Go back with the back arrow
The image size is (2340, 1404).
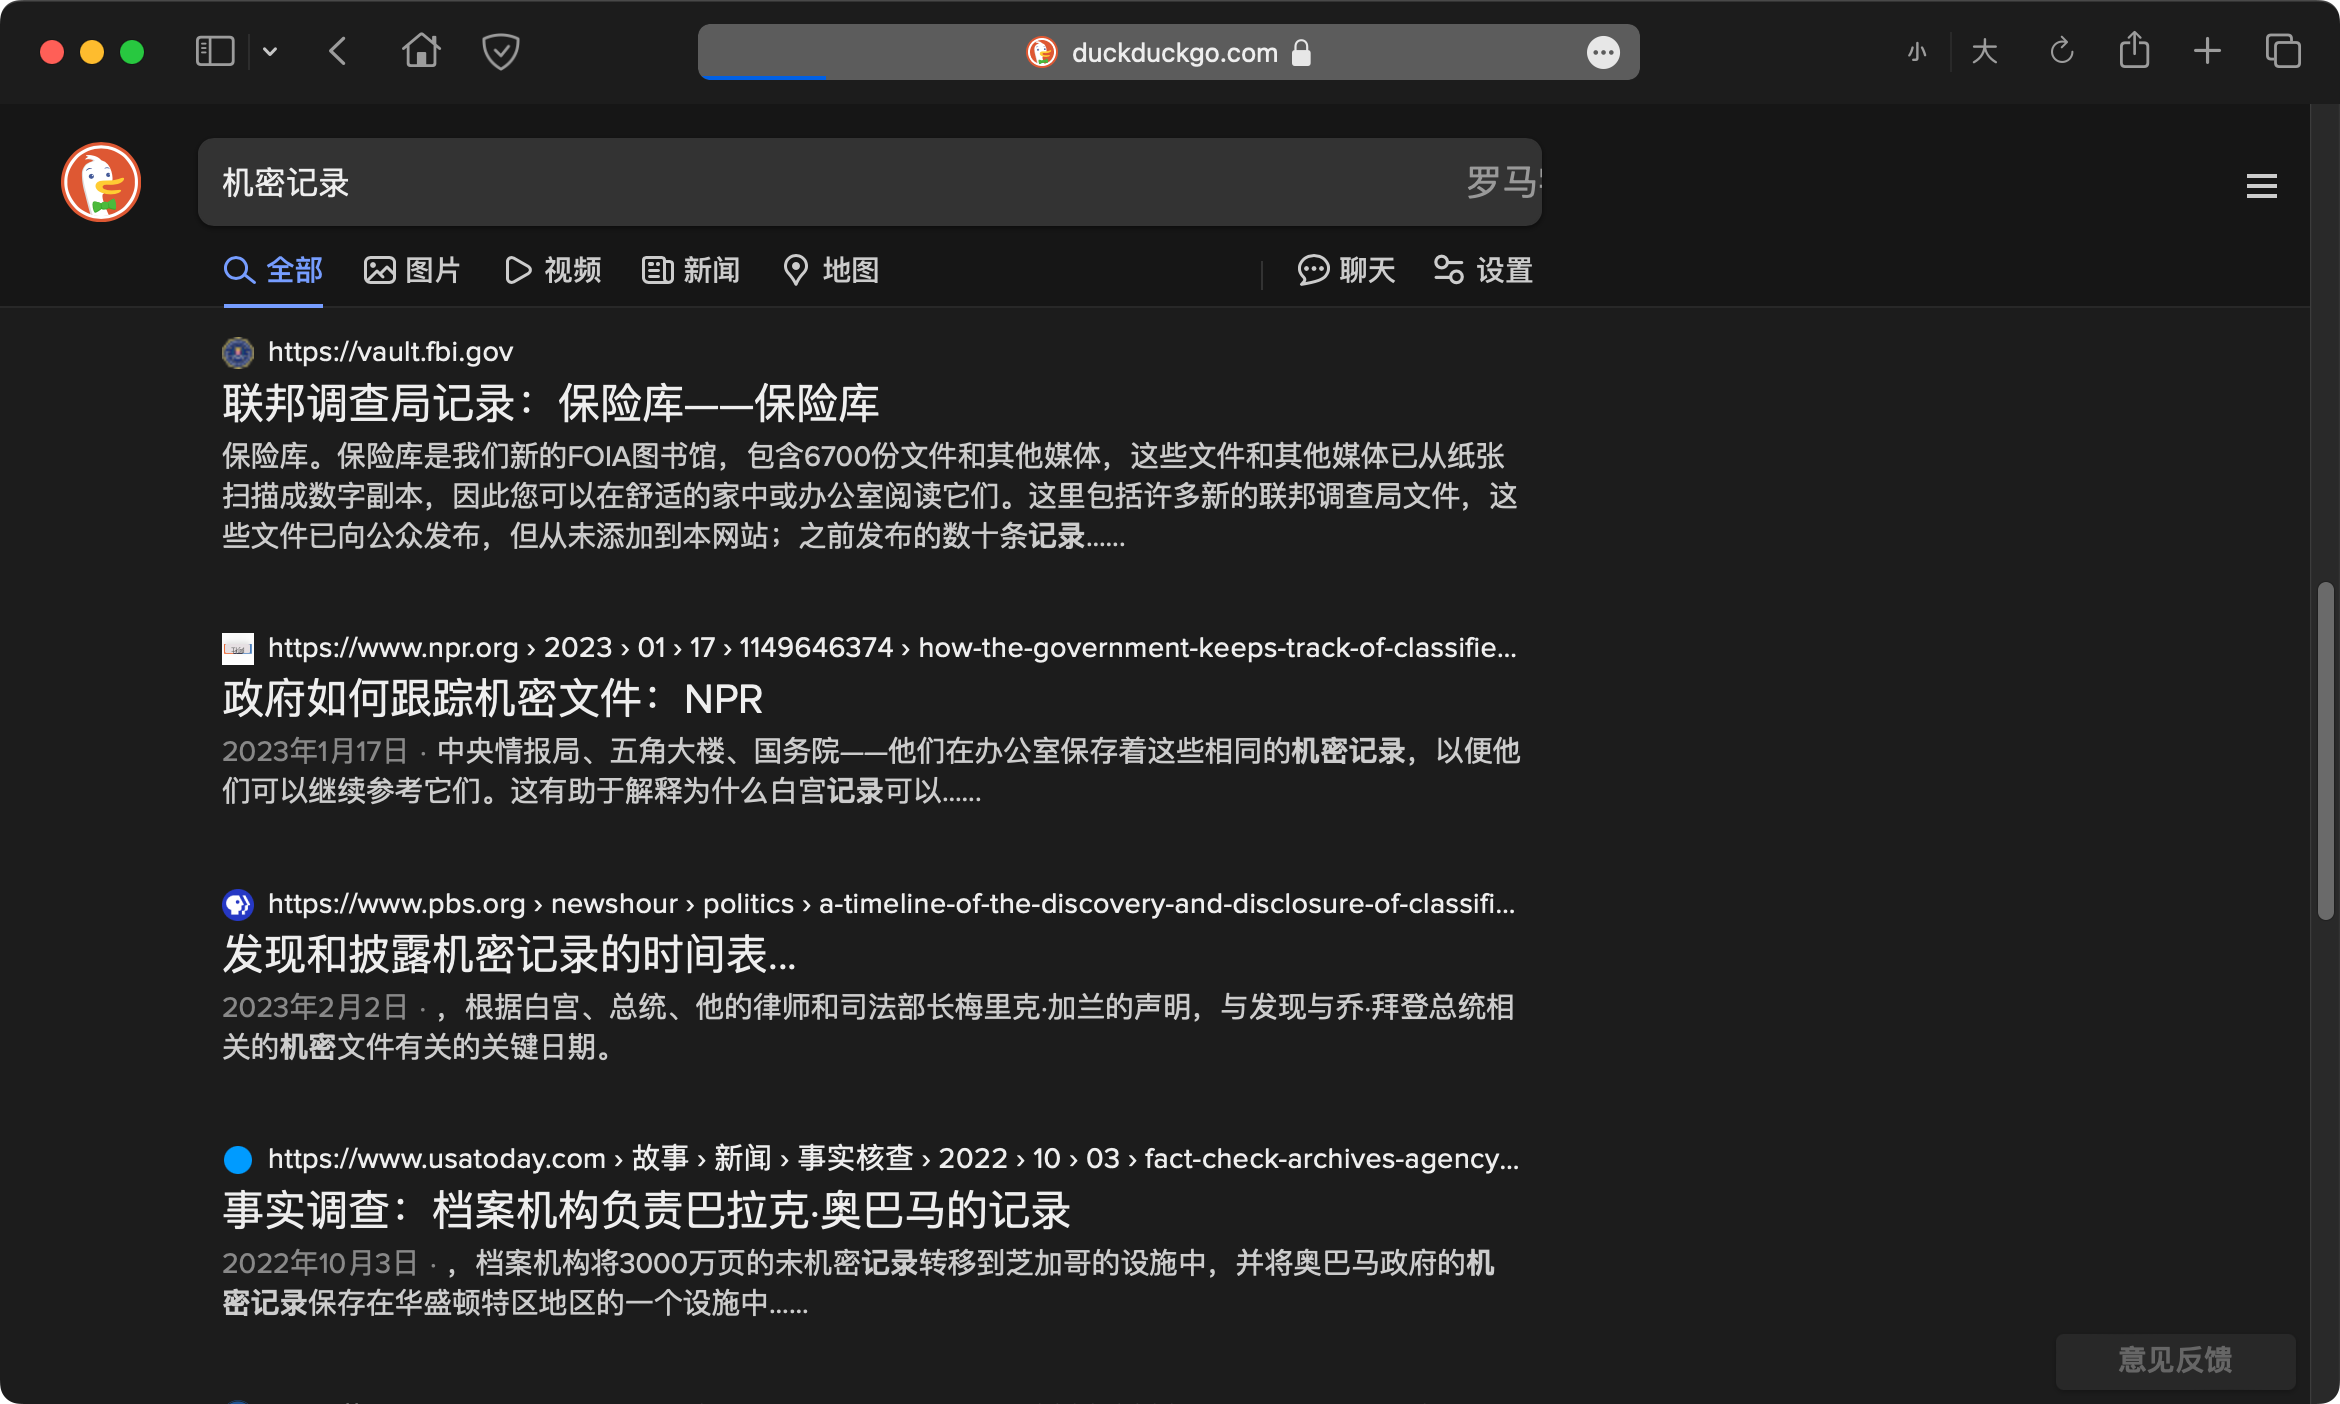click(x=338, y=51)
